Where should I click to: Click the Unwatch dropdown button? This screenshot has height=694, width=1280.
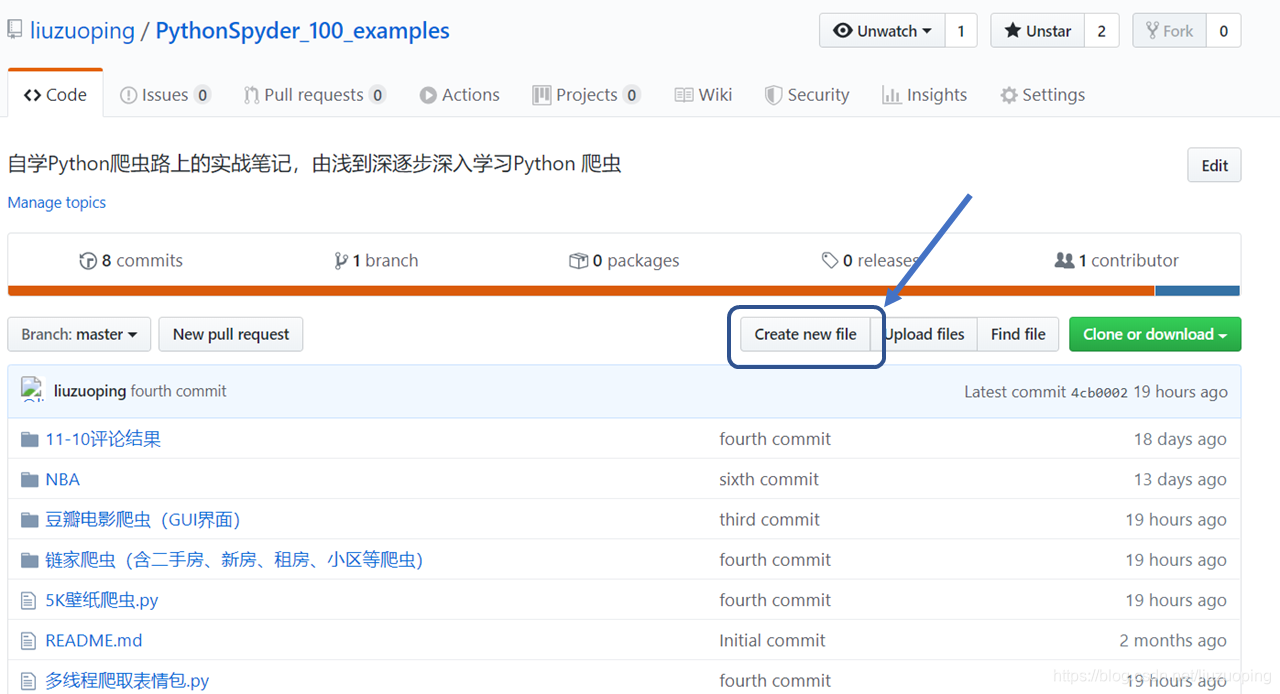click(x=882, y=31)
